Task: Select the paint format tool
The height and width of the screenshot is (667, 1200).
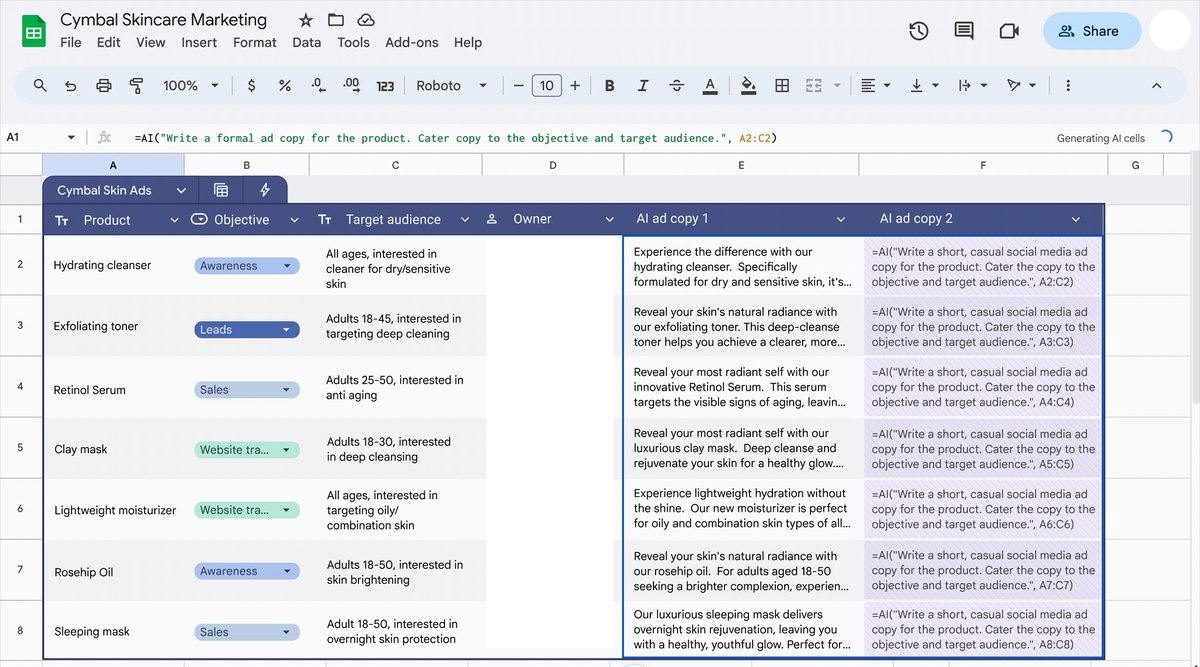Action: (x=137, y=86)
